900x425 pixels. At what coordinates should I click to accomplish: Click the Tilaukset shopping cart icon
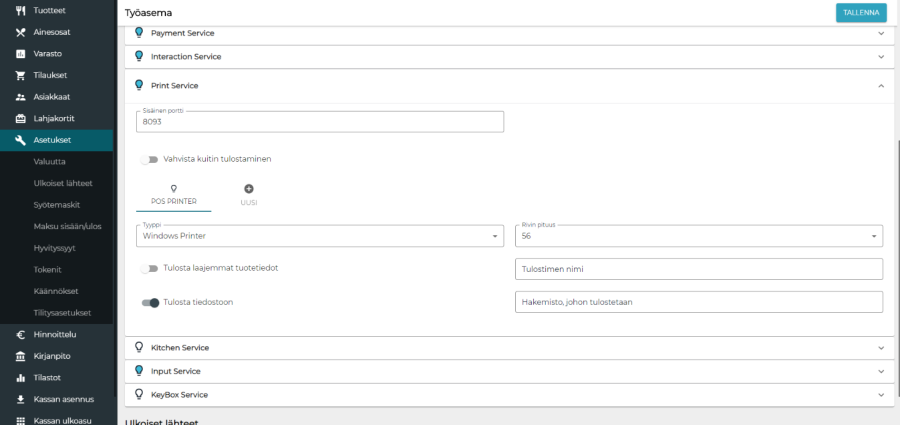pos(20,75)
